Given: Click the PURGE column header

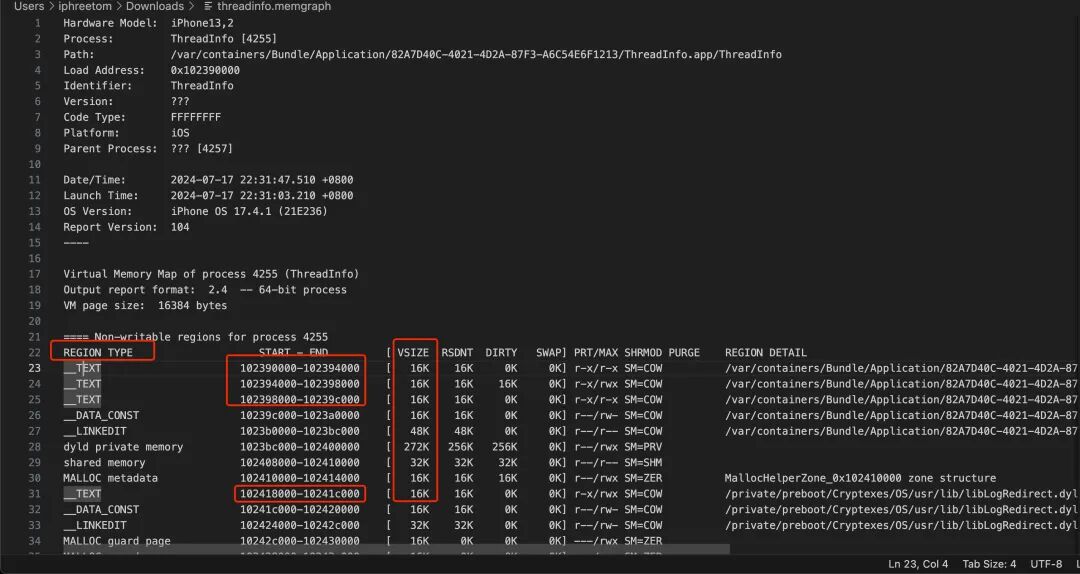Looking at the screenshot, I should [x=684, y=353].
